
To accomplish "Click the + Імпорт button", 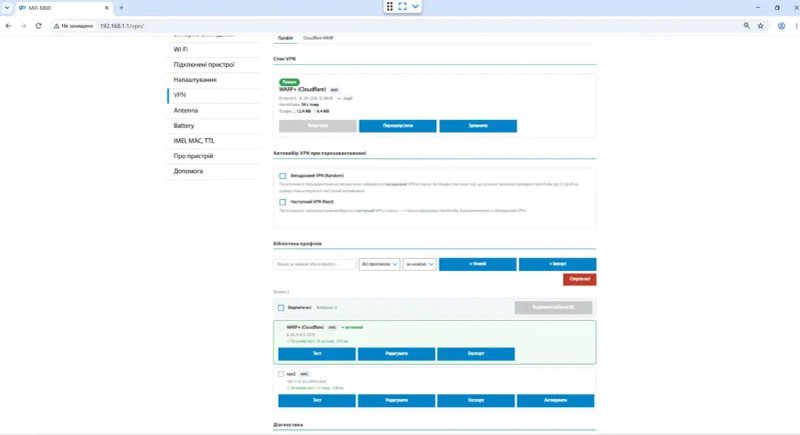I will [x=557, y=264].
